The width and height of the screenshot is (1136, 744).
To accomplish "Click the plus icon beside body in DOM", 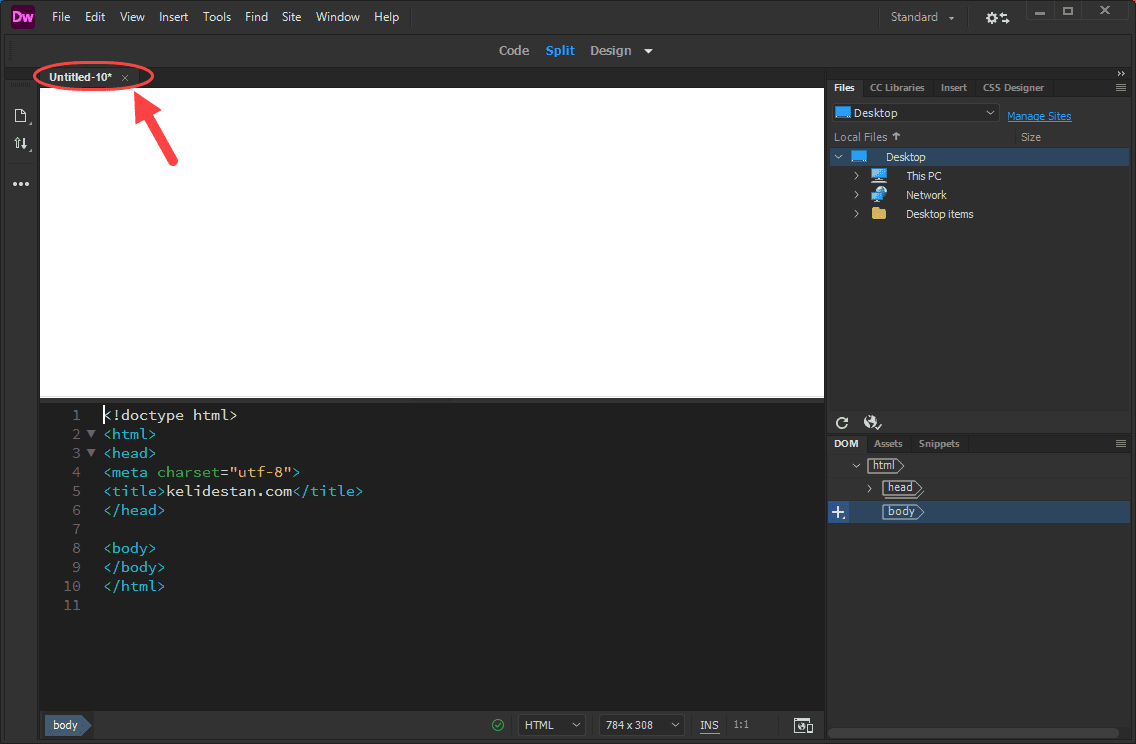I will click(x=838, y=512).
